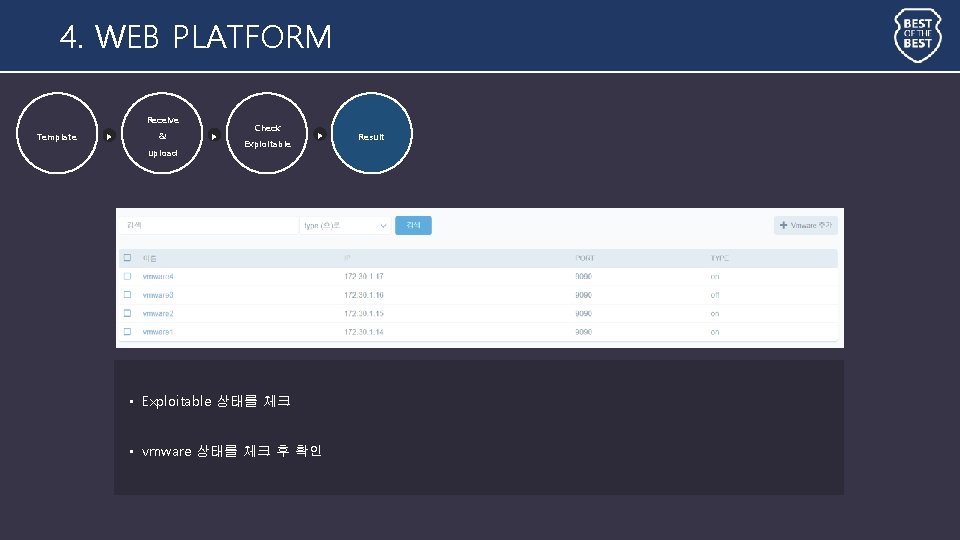Click the 'on' type value for vmware4
Image resolution: width=960 pixels, height=540 pixels.
(x=714, y=277)
